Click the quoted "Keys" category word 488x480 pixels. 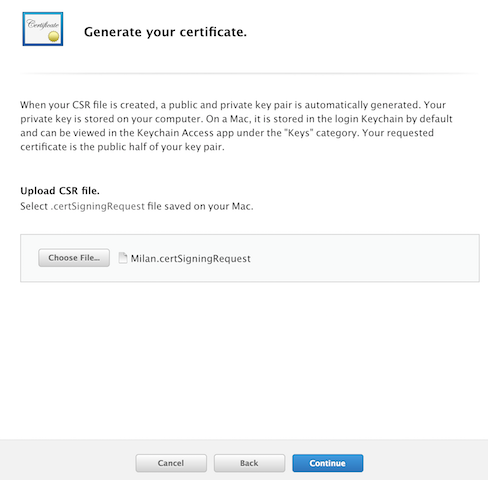click(298, 133)
